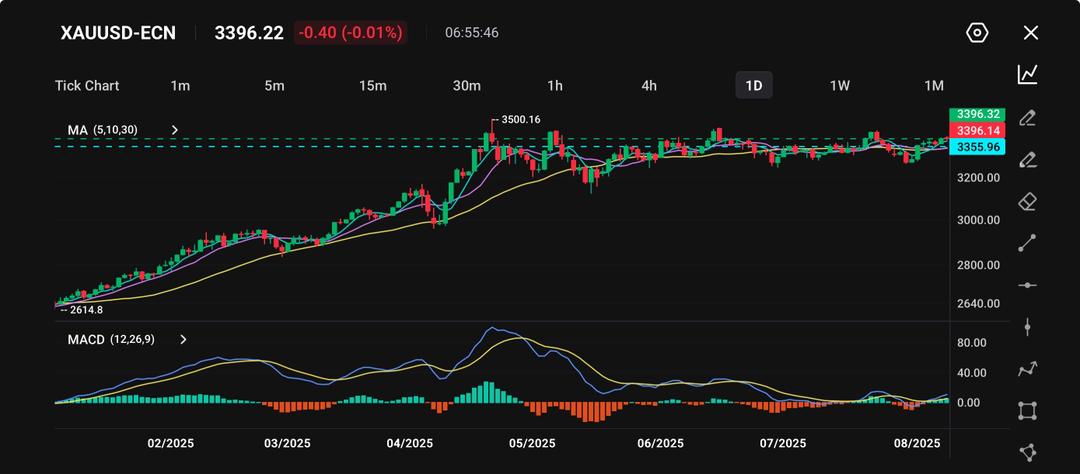
Task: Switch to the 15m timeframe
Action: (x=372, y=86)
